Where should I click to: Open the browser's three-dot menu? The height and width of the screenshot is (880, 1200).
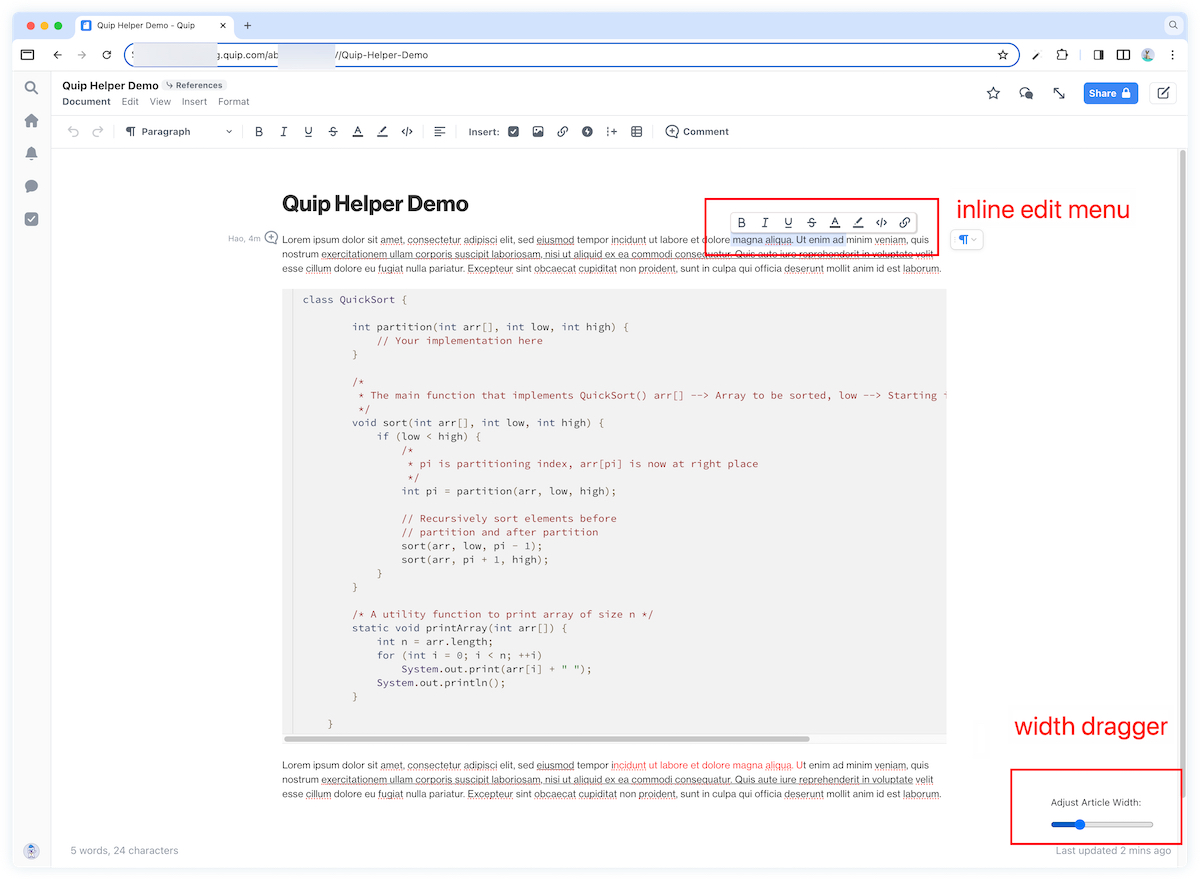click(1173, 55)
